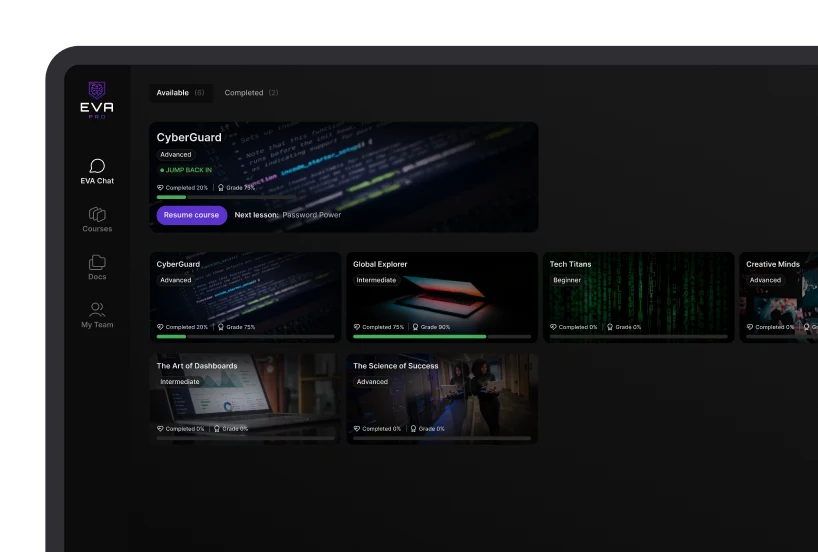Click the featured CyberGuard progress bar
Screen dimensions: 818x552
pyautogui.click(x=227, y=197)
